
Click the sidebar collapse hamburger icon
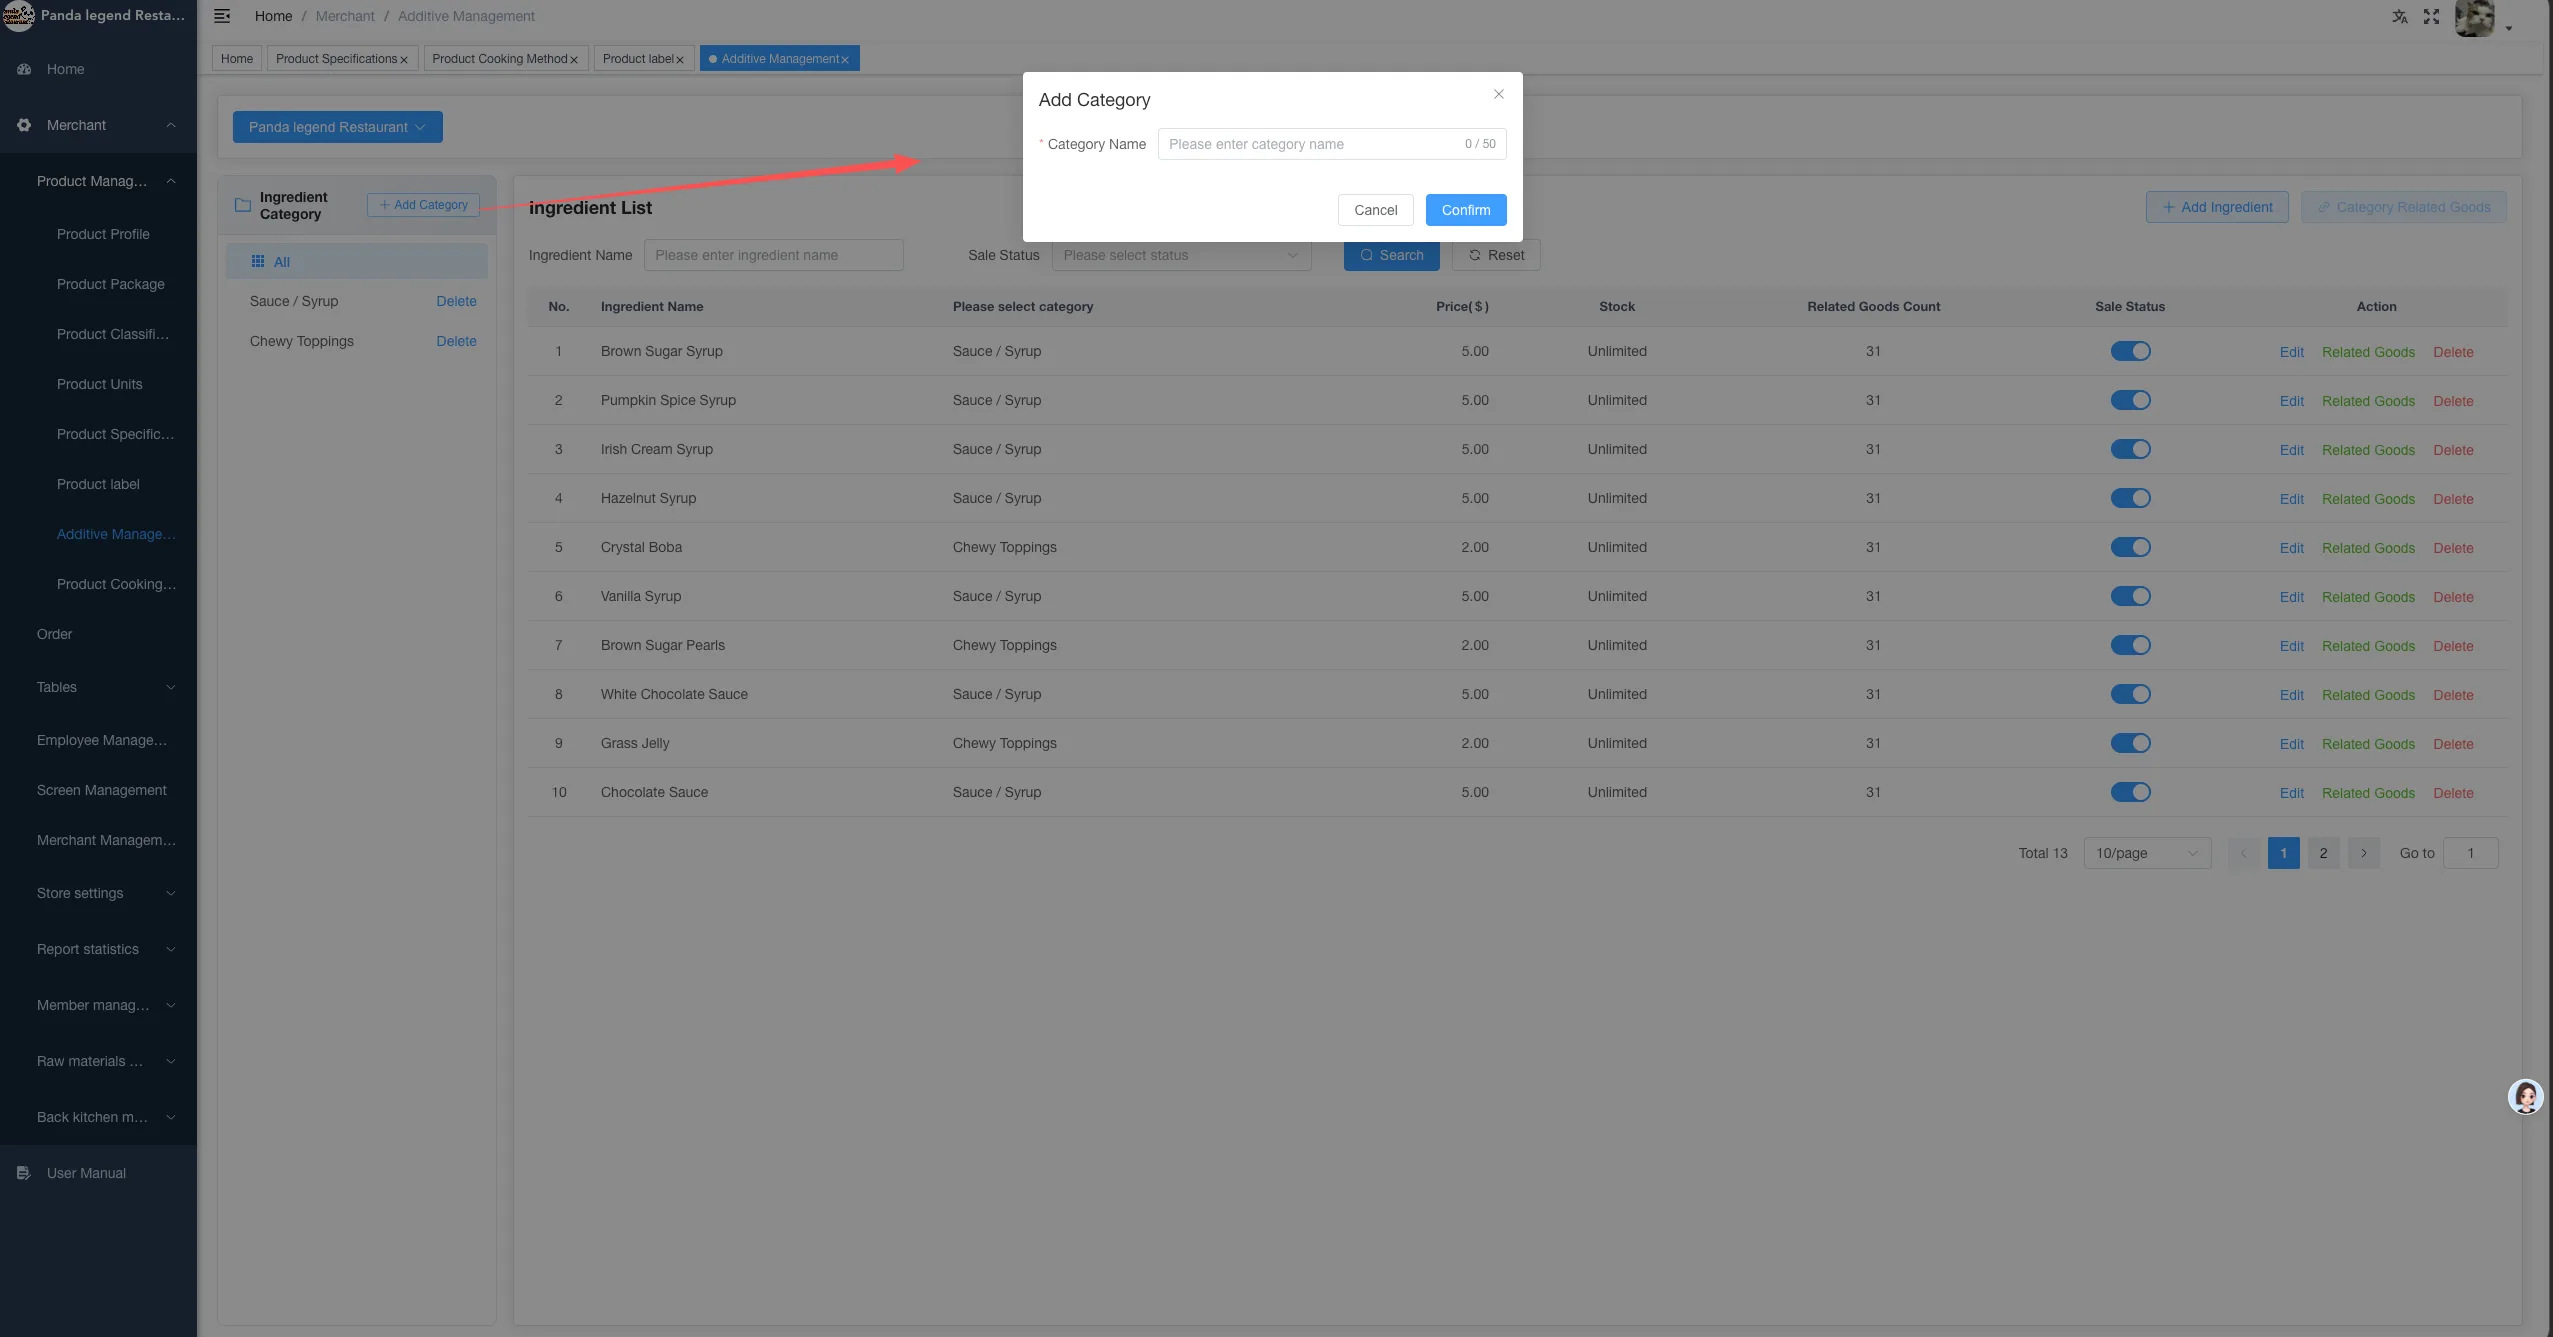tap(222, 16)
